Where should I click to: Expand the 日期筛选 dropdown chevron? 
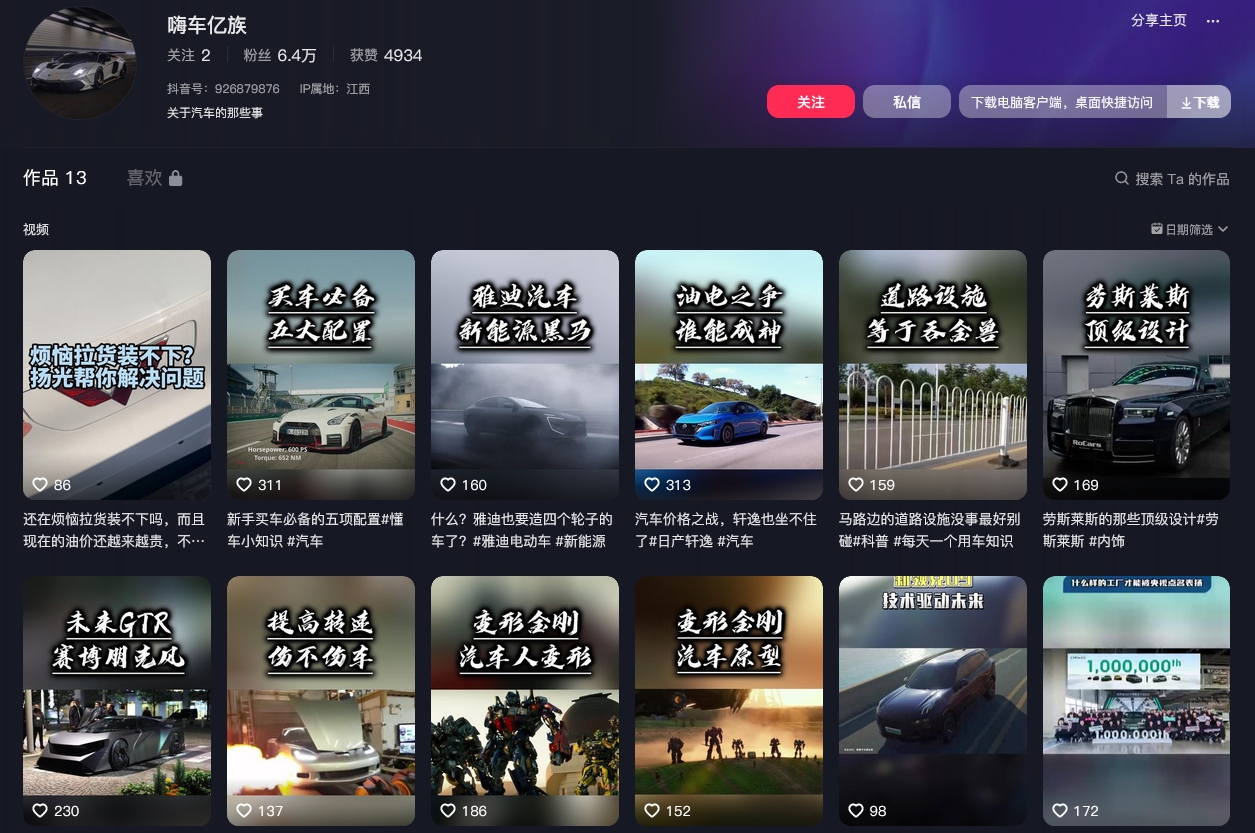1223,229
